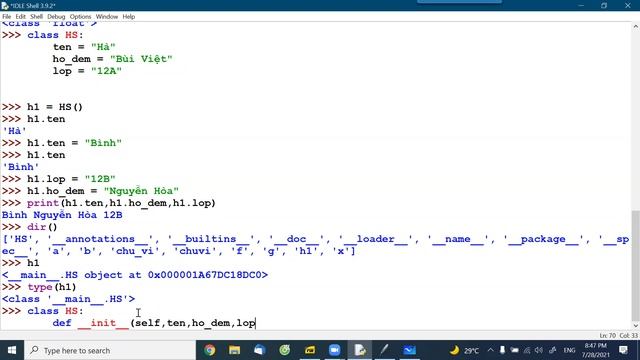640x360 pixels.
Task: Click the Windows Start button
Action: point(12,350)
